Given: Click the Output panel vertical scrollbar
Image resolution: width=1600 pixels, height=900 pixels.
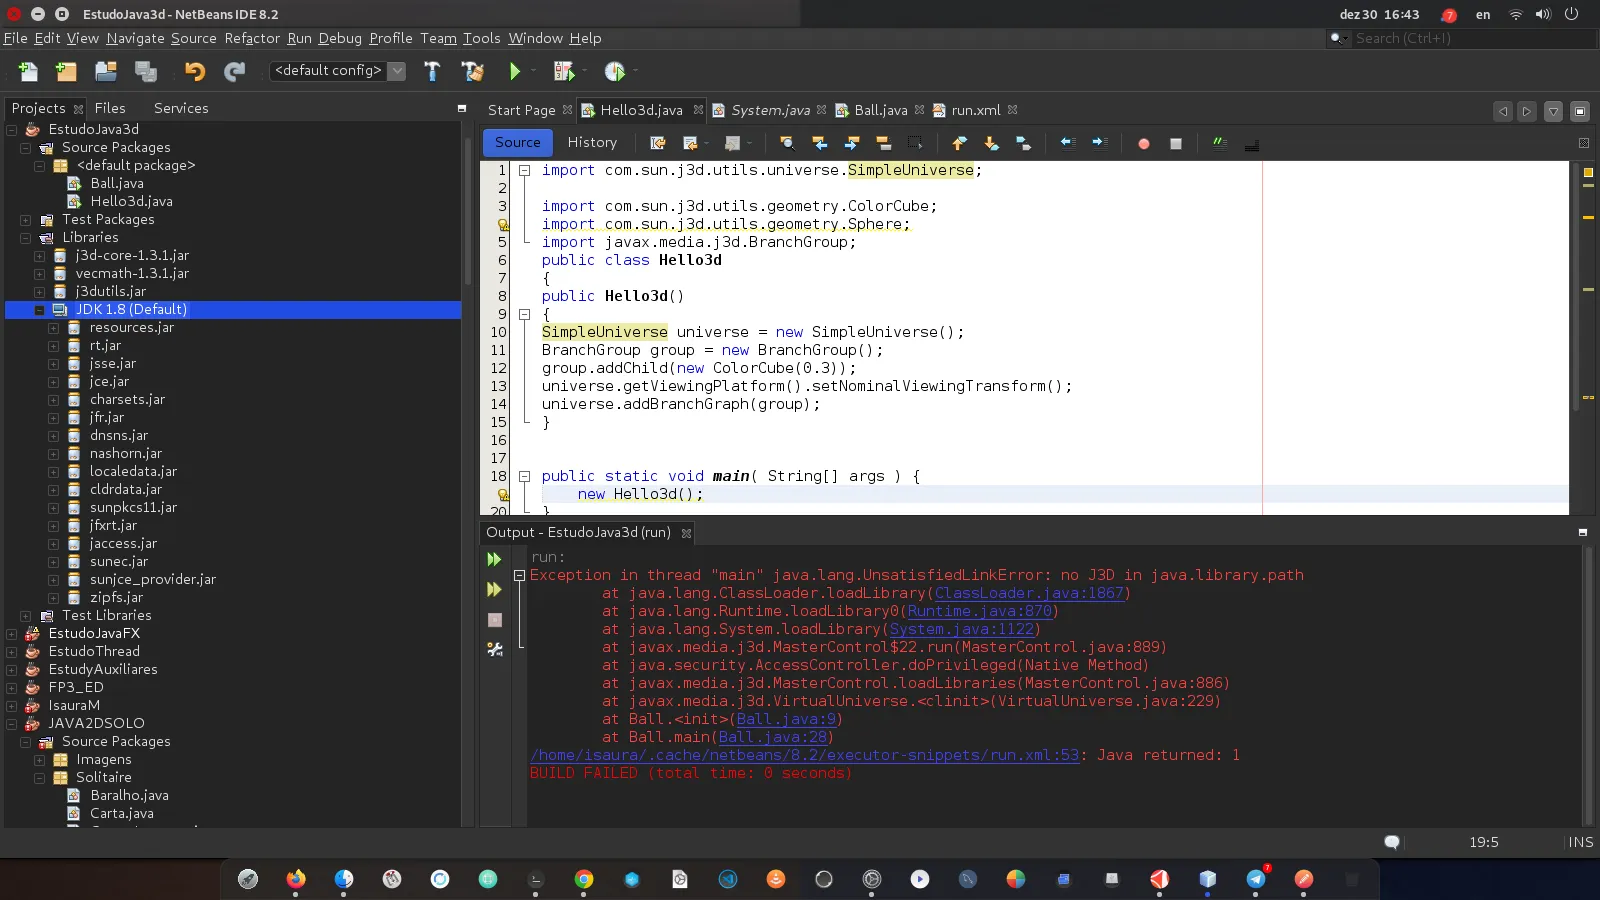Looking at the screenshot, I should point(1588,680).
